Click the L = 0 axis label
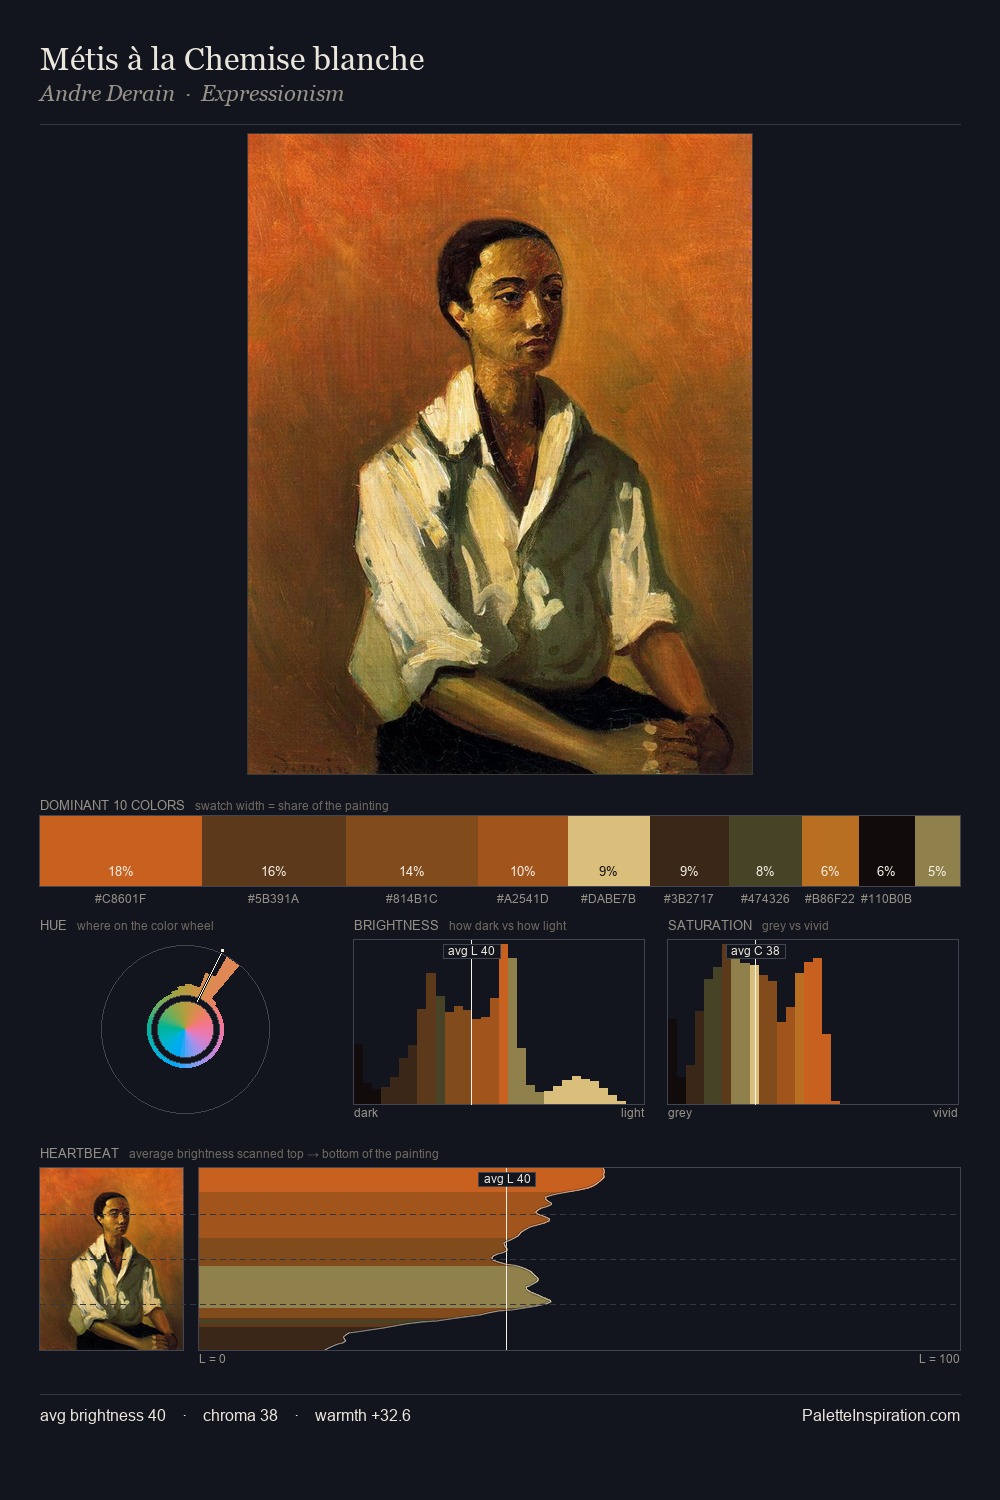This screenshot has height=1500, width=1000. [212, 1359]
